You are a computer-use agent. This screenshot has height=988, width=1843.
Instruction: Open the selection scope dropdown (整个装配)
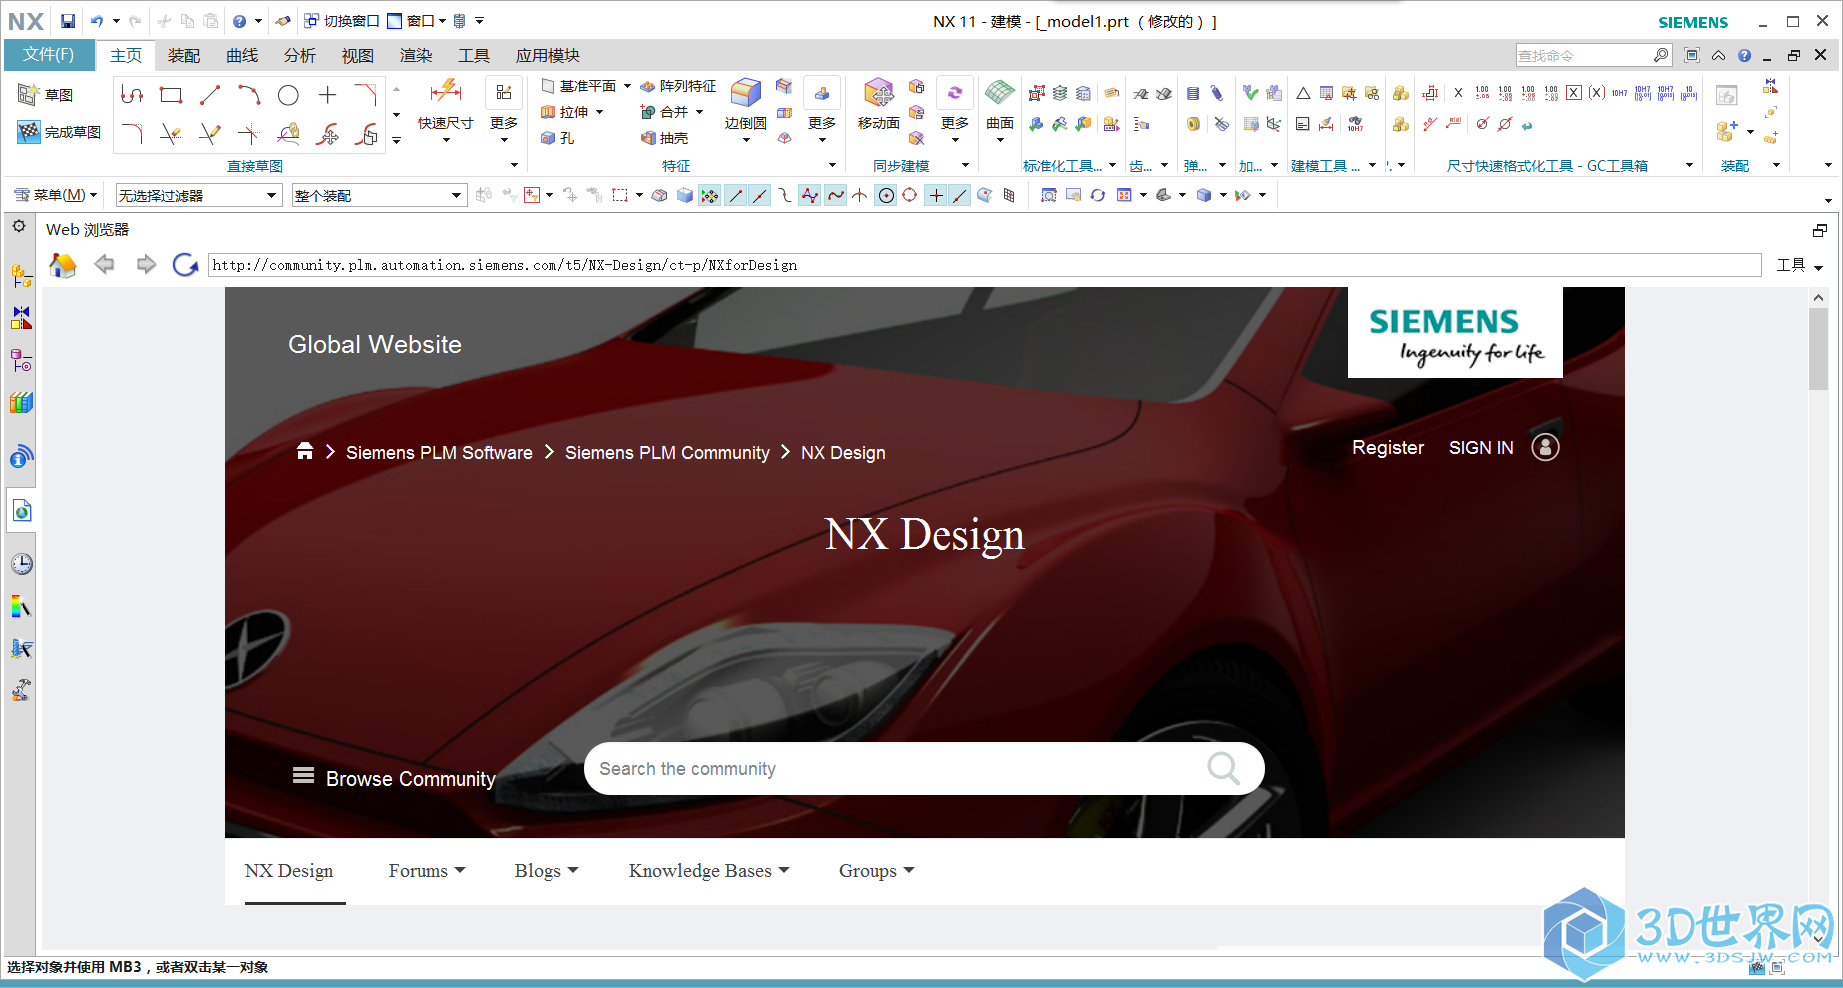(379, 195)
